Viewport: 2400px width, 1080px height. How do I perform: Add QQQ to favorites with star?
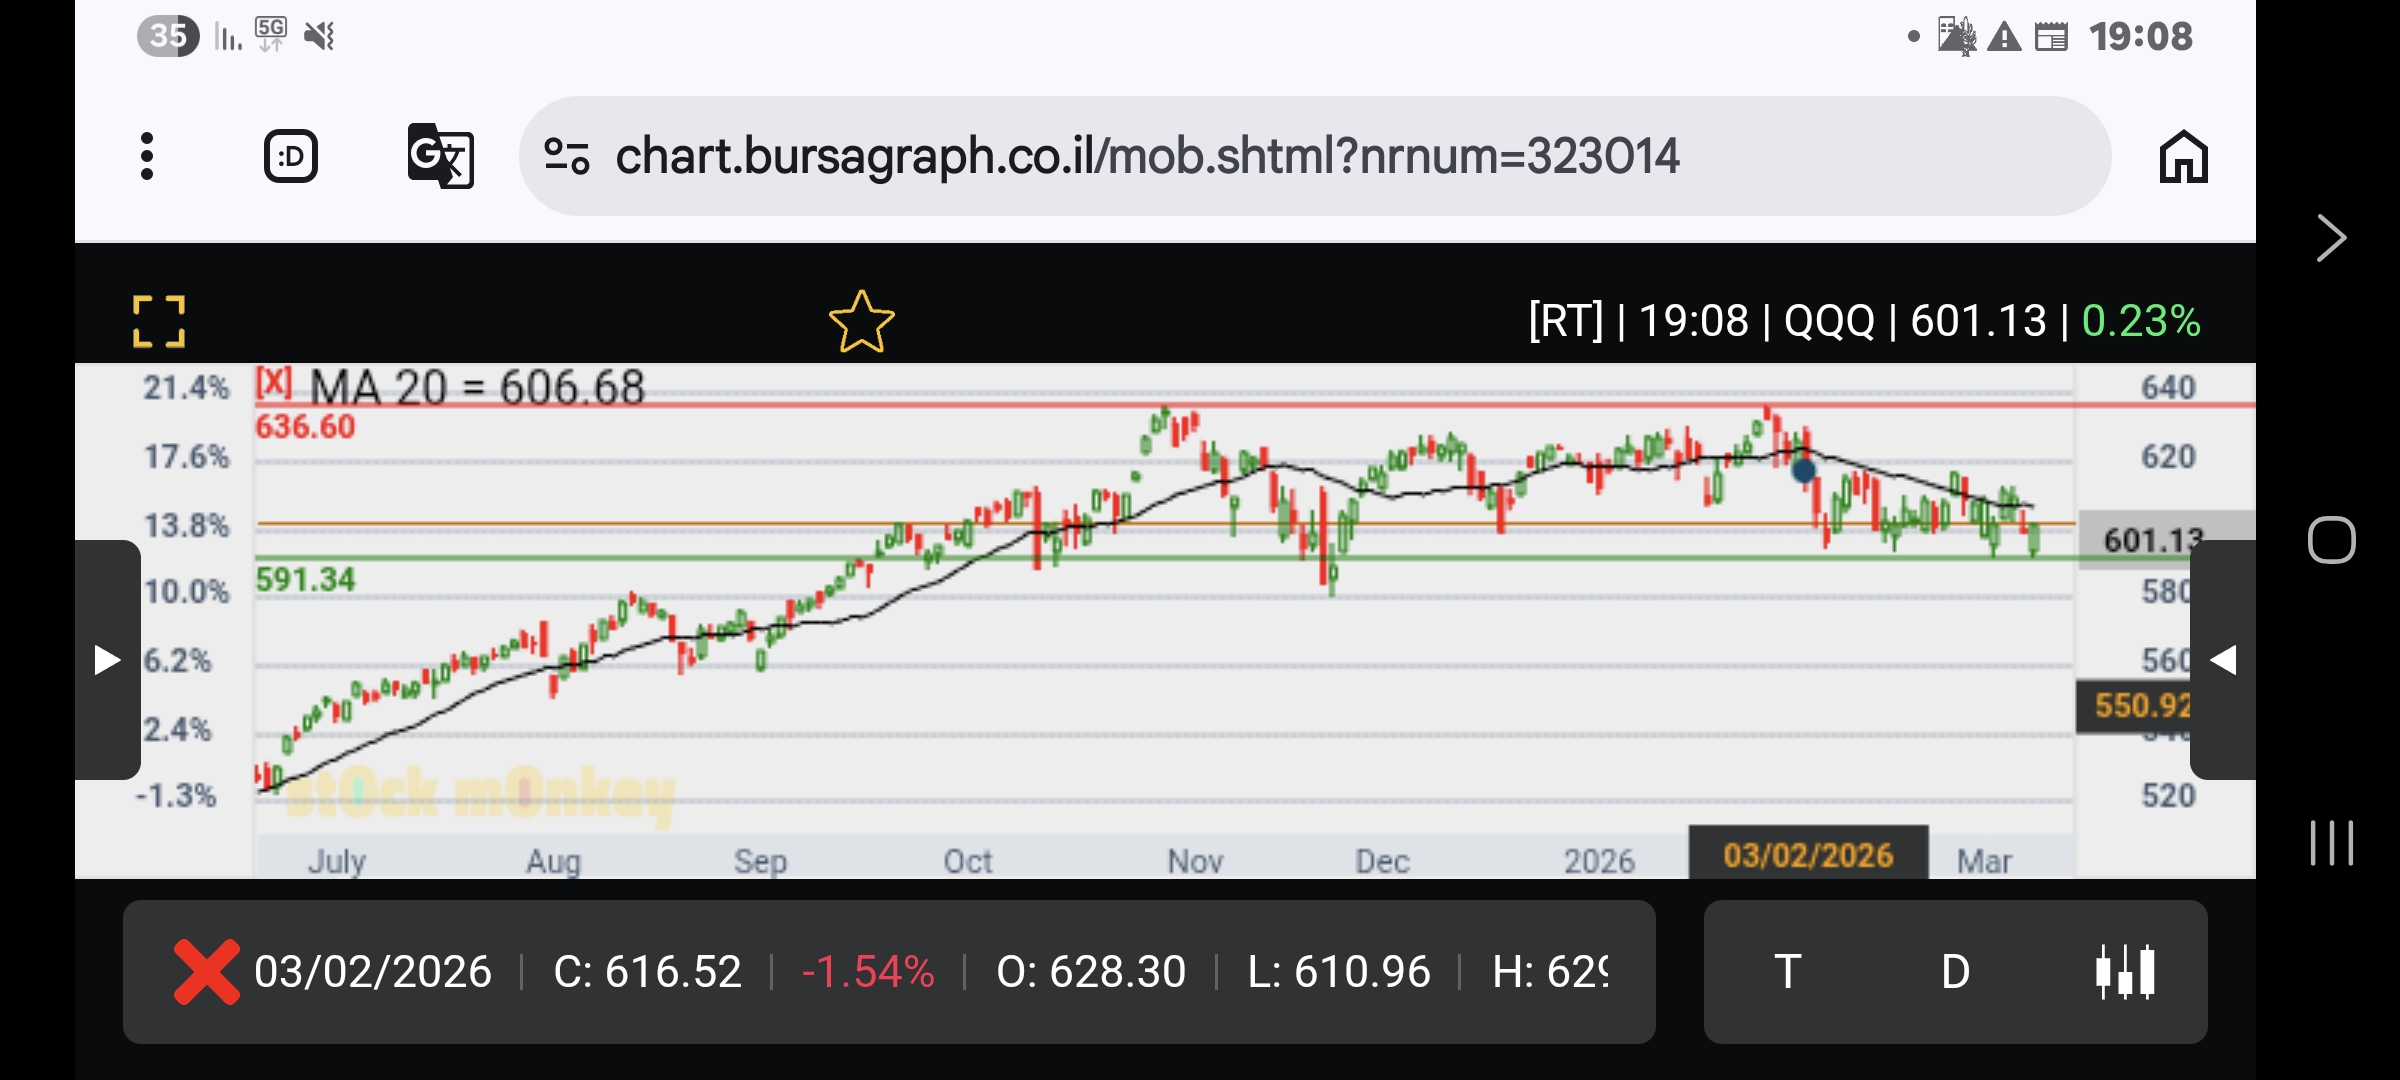[x=861, y=322]
